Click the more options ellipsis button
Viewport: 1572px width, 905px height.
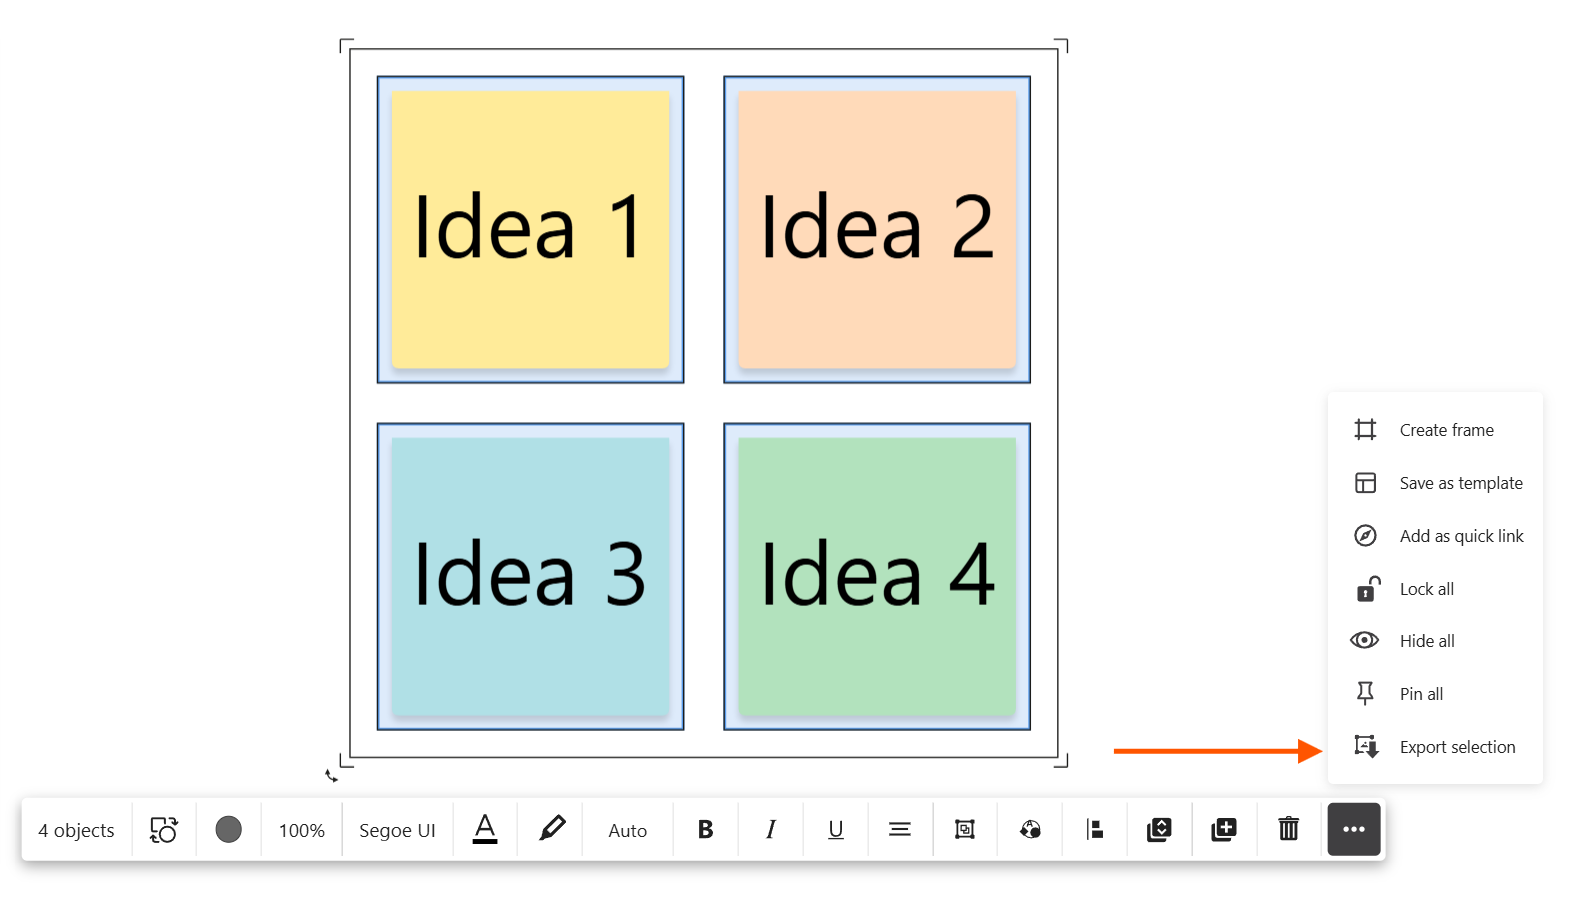1354,829
